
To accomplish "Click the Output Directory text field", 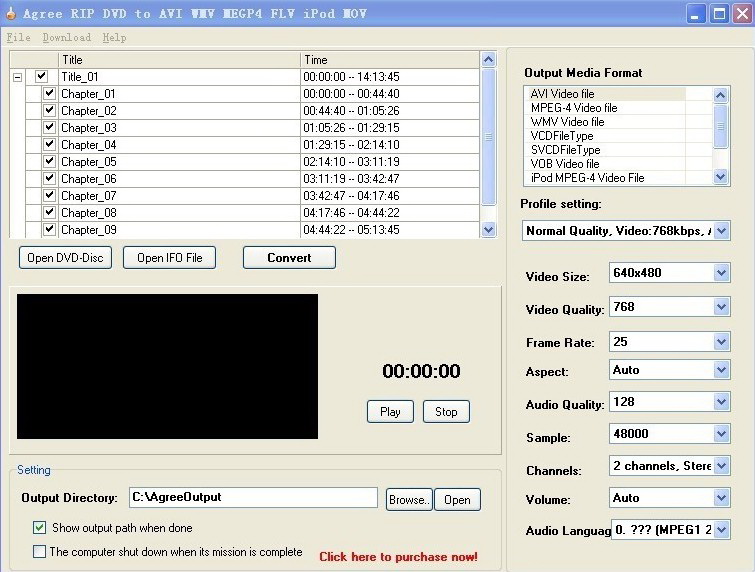I will click(253, 498).
